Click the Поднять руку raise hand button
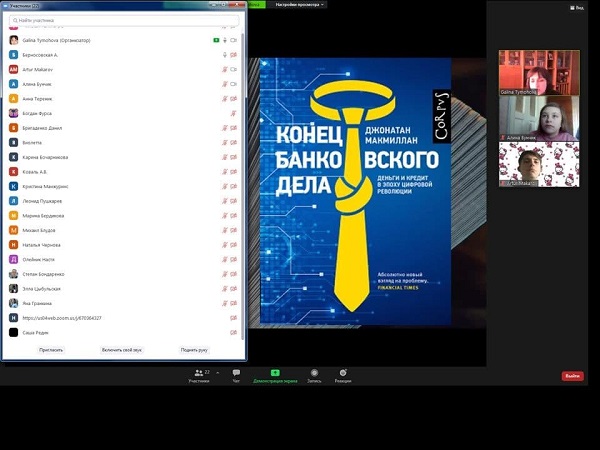The height and width of the screenshot is (450, 600). click(x=194, y=350)
